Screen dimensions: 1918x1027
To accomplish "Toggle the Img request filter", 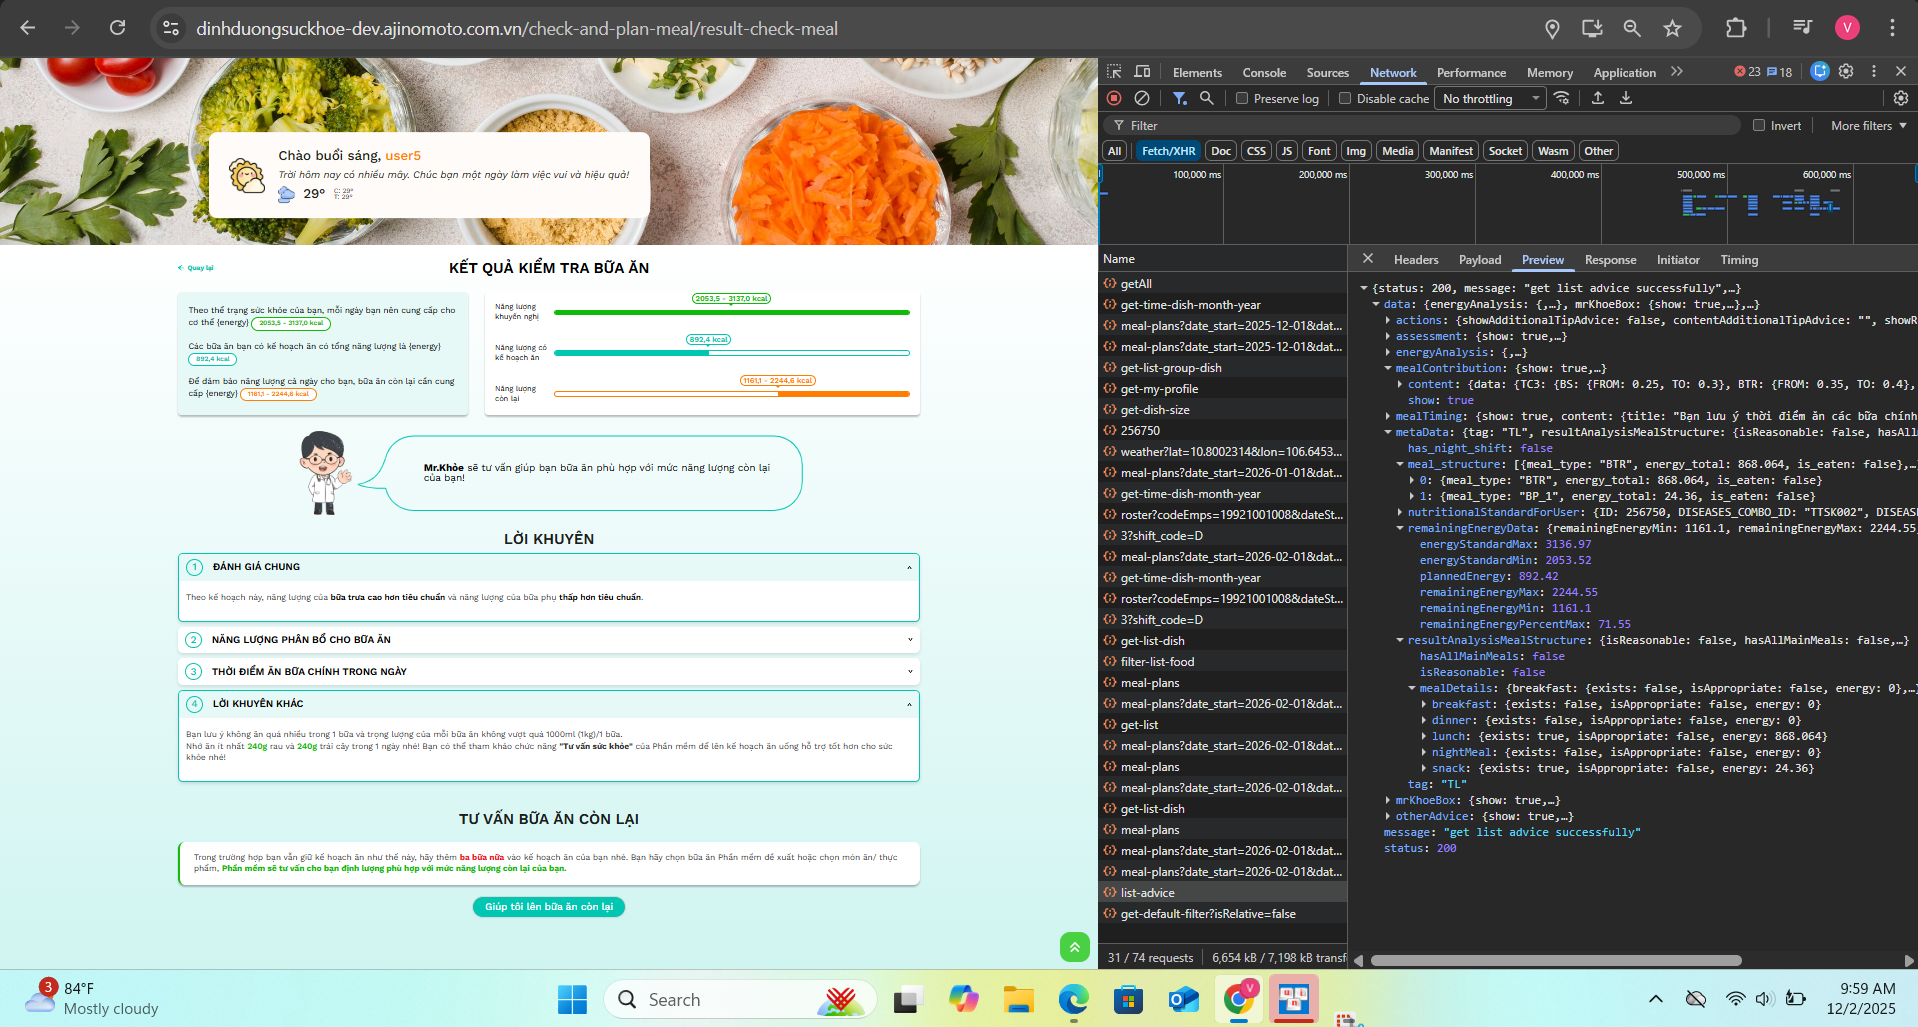I will 1356,151.
